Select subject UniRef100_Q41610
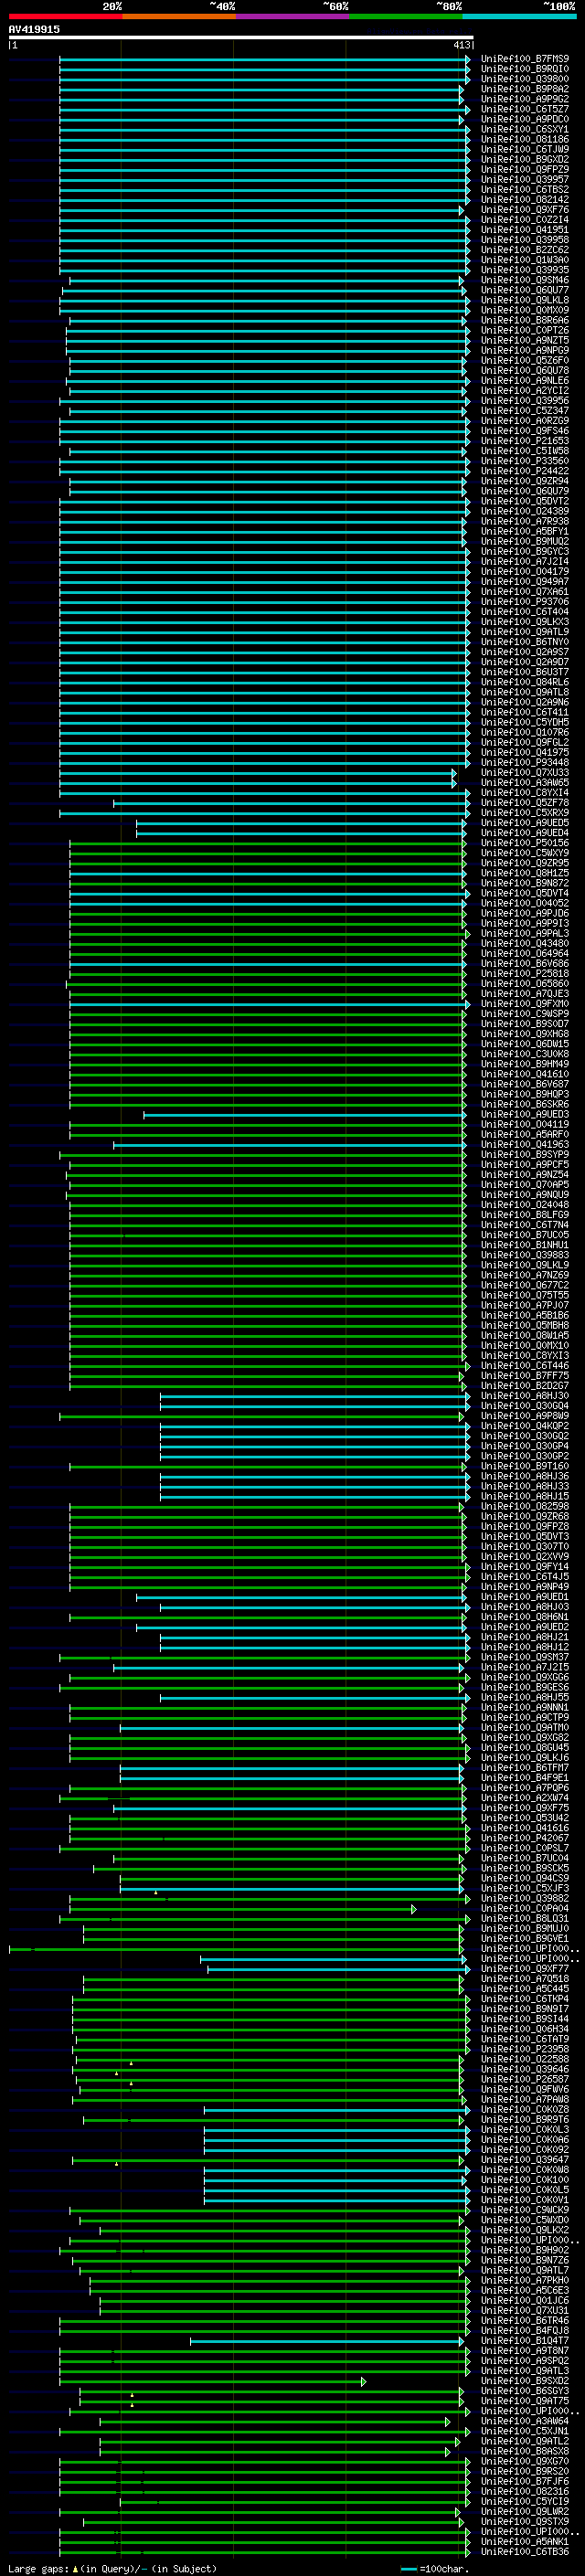 tap(525, 1074)
